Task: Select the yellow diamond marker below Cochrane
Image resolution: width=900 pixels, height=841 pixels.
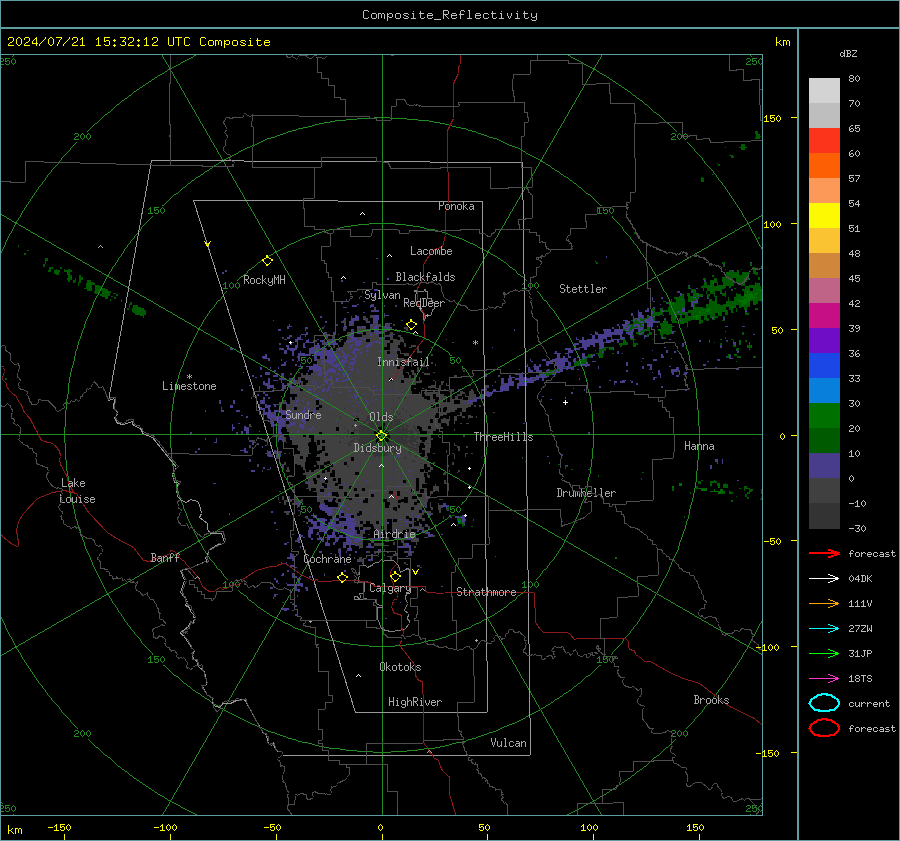Action: pyautogui.click(x=343, y=577)
